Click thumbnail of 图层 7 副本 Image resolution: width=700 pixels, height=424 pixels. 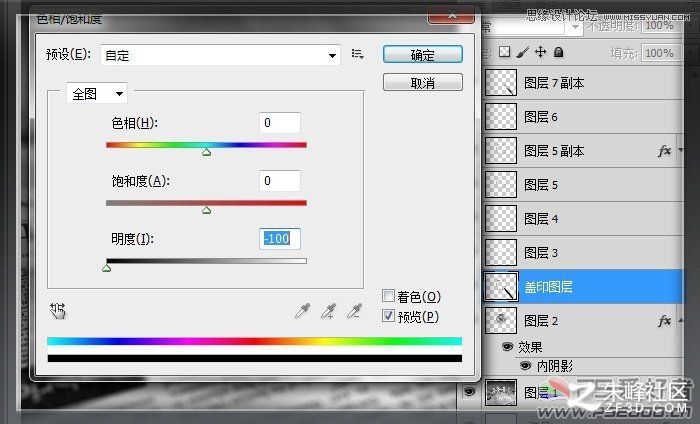[x=501, y=83]
